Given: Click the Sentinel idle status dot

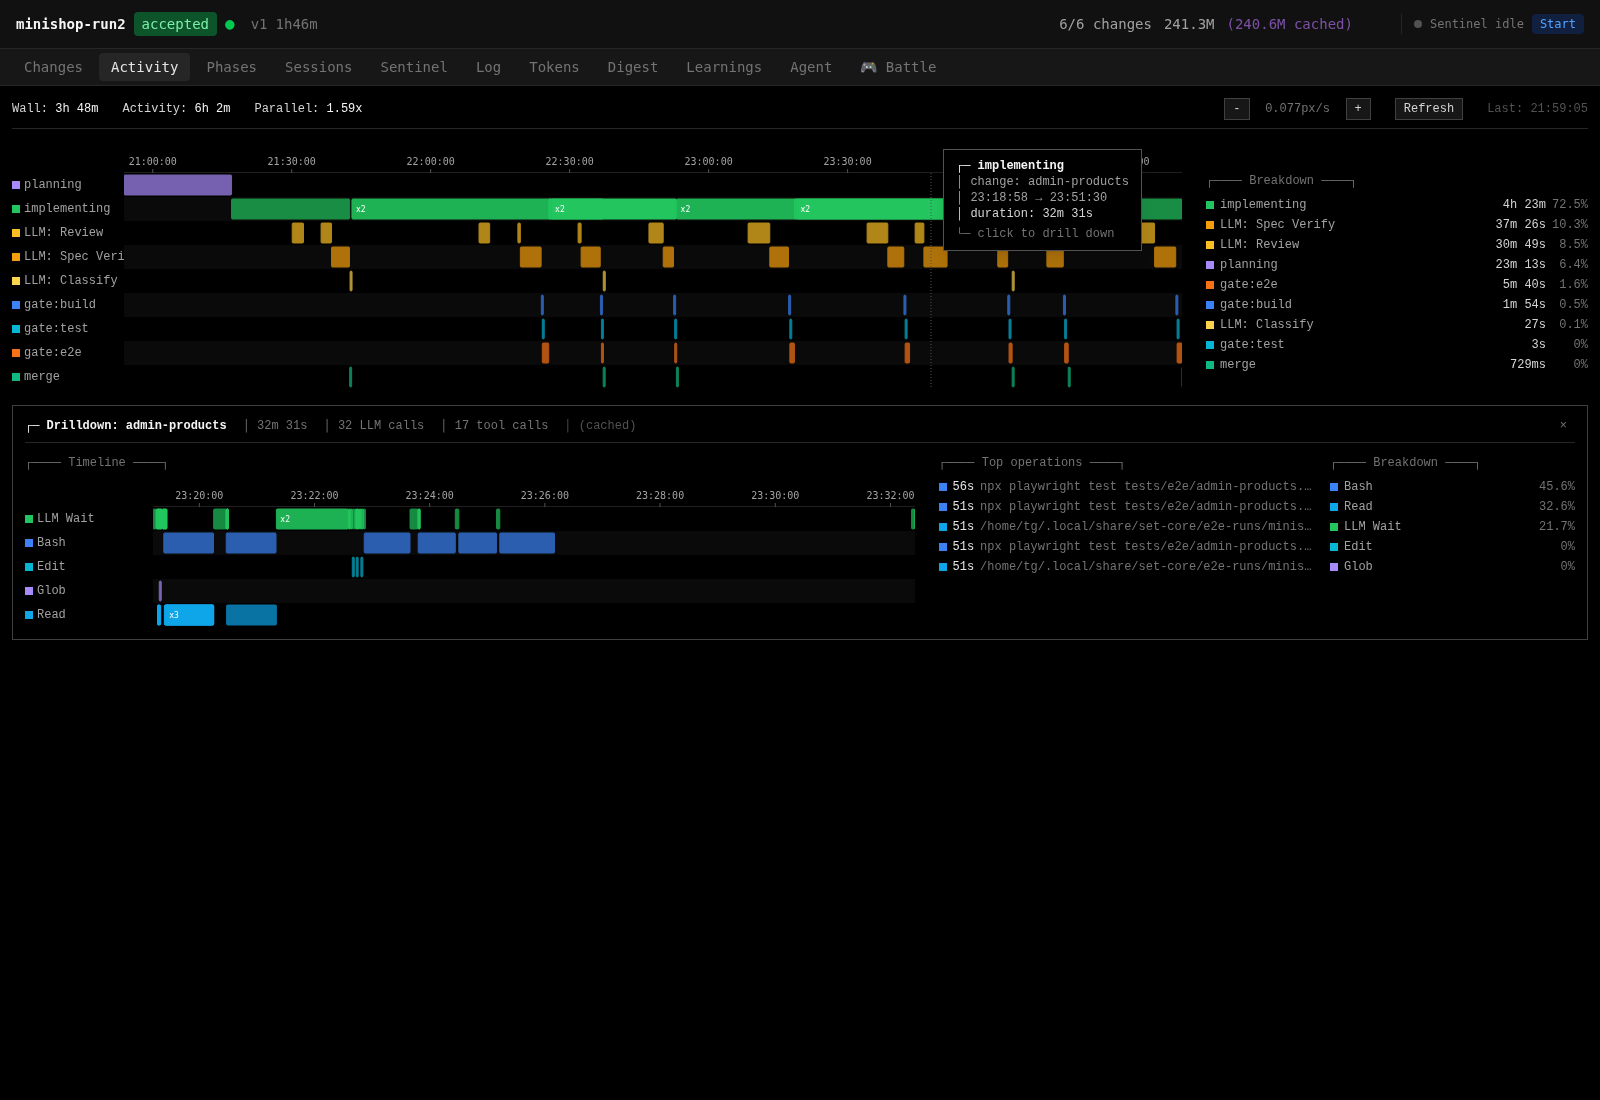Looking at the screenshot, I should tap(1417, 24).
